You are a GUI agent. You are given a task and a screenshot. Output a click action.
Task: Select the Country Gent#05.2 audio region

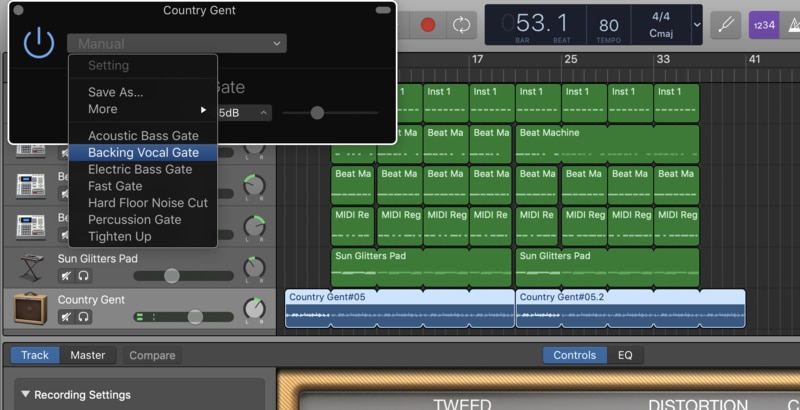(631, 308)
